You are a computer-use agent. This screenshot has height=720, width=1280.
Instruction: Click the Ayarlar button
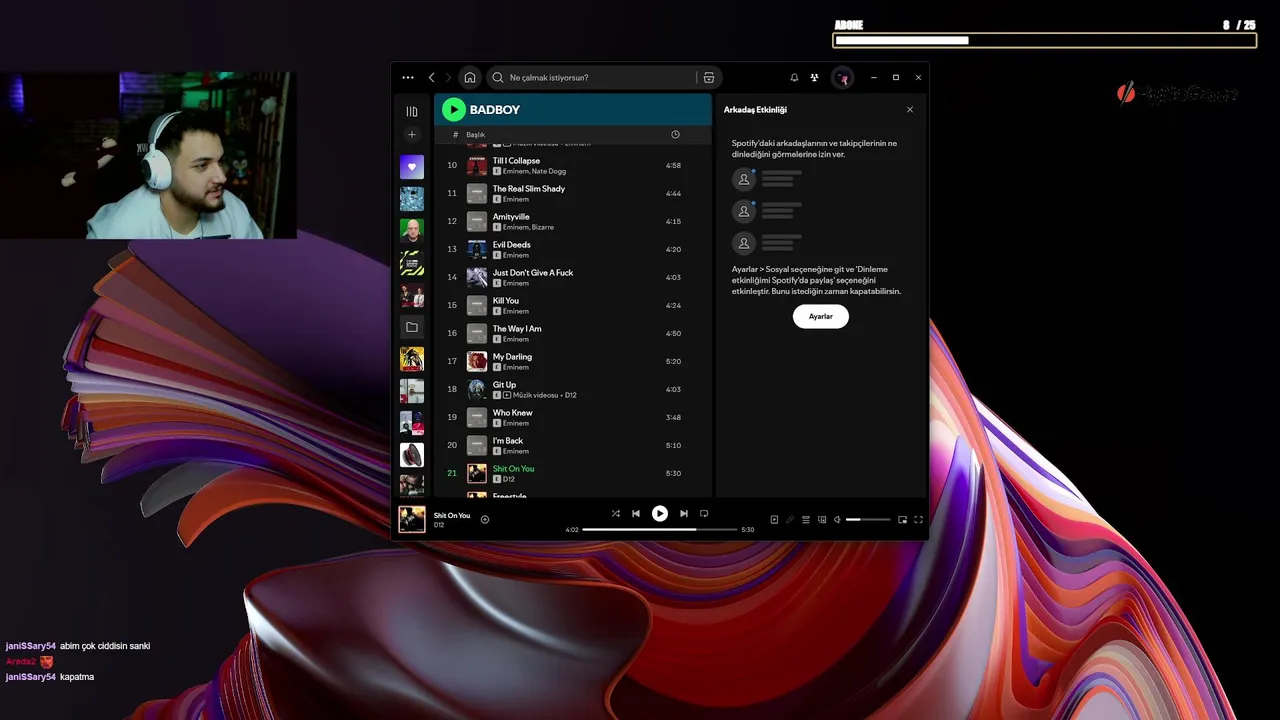pos(821,316)
